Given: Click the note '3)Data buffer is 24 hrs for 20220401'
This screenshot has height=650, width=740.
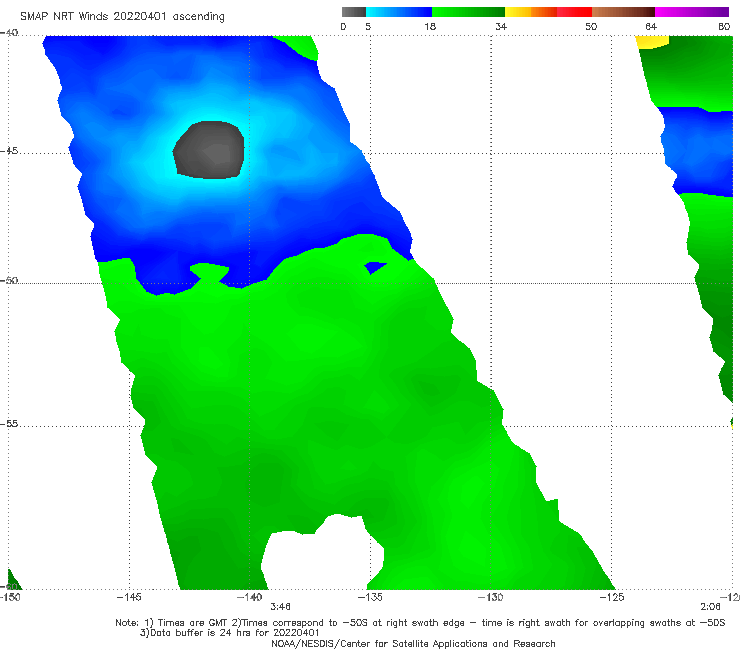Looking at the screenshot, I should click(x=230, y=633).
